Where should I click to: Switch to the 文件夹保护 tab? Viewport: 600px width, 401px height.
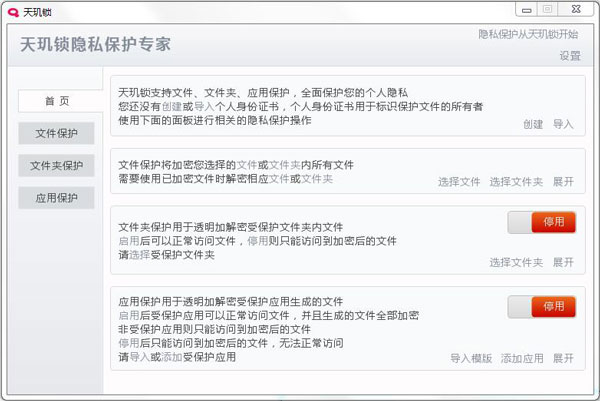(56, 166)
